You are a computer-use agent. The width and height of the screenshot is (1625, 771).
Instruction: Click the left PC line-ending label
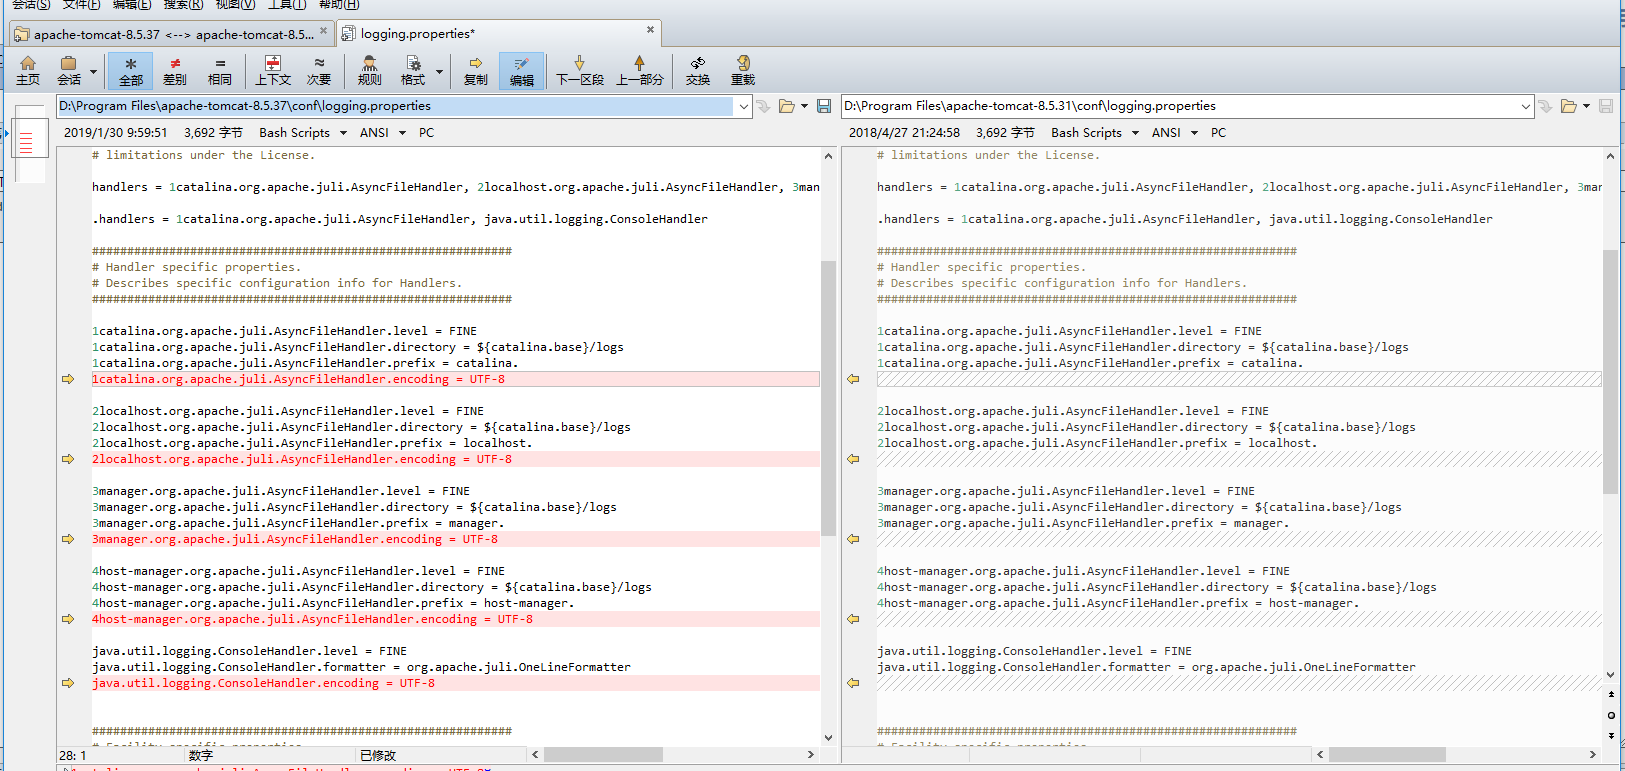tap(426, 133)
